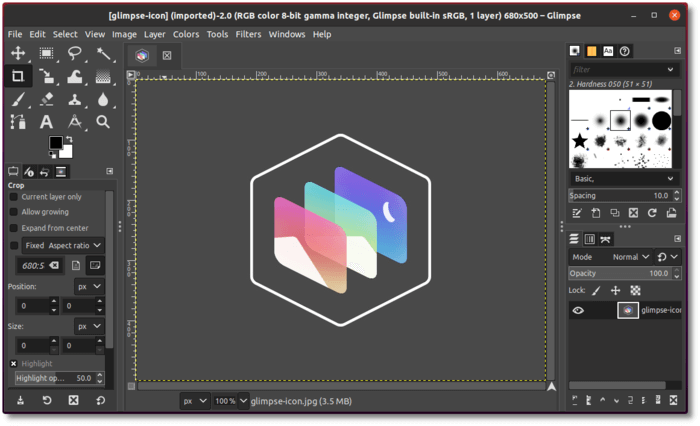Open the background white color swatch

tap(66, 152)
